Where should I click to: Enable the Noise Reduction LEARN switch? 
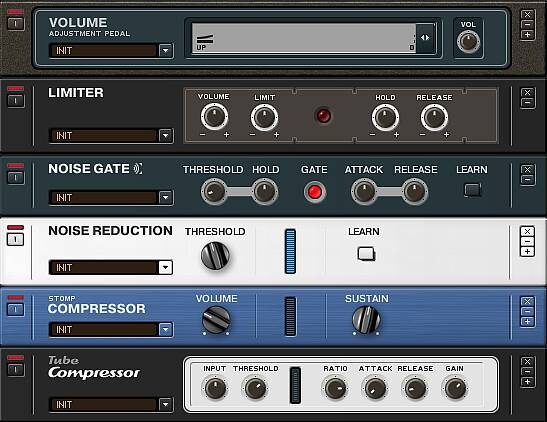click(366, 254)
